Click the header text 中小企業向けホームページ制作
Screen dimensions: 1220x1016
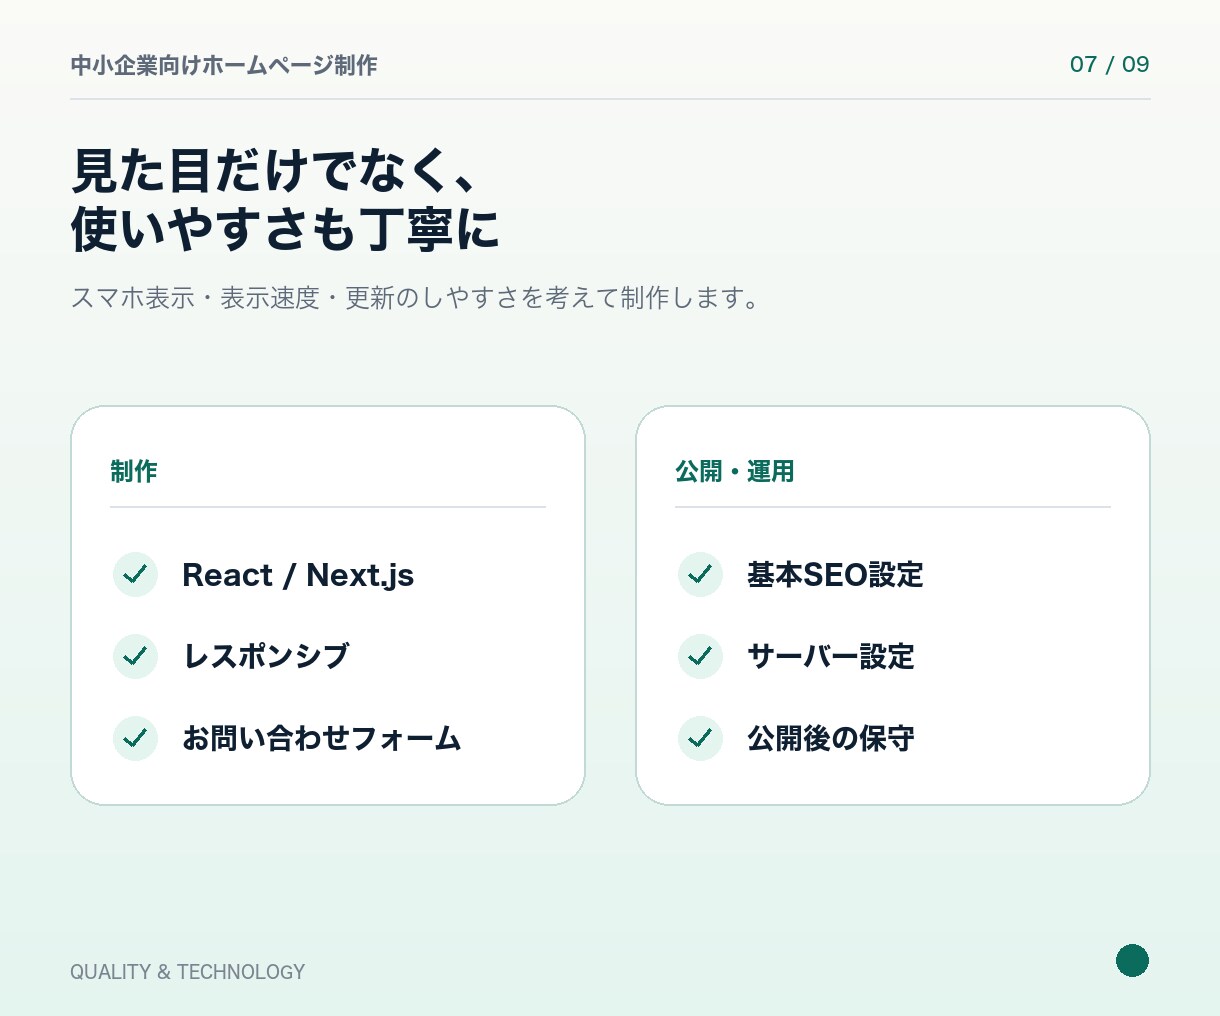224,65
